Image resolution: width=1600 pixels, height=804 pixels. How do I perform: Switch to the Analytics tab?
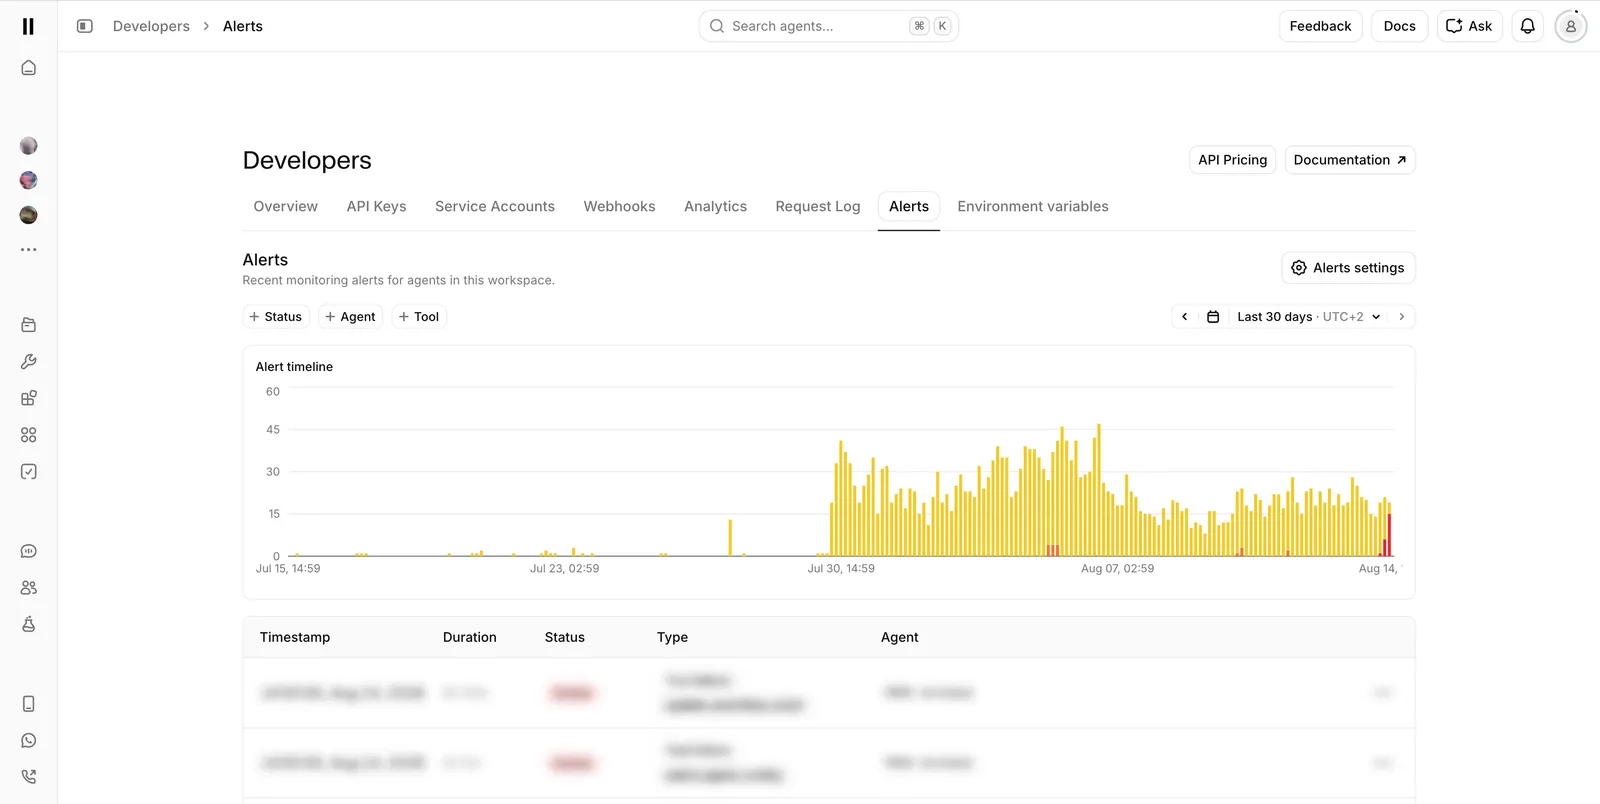click(x=716, y=207)
